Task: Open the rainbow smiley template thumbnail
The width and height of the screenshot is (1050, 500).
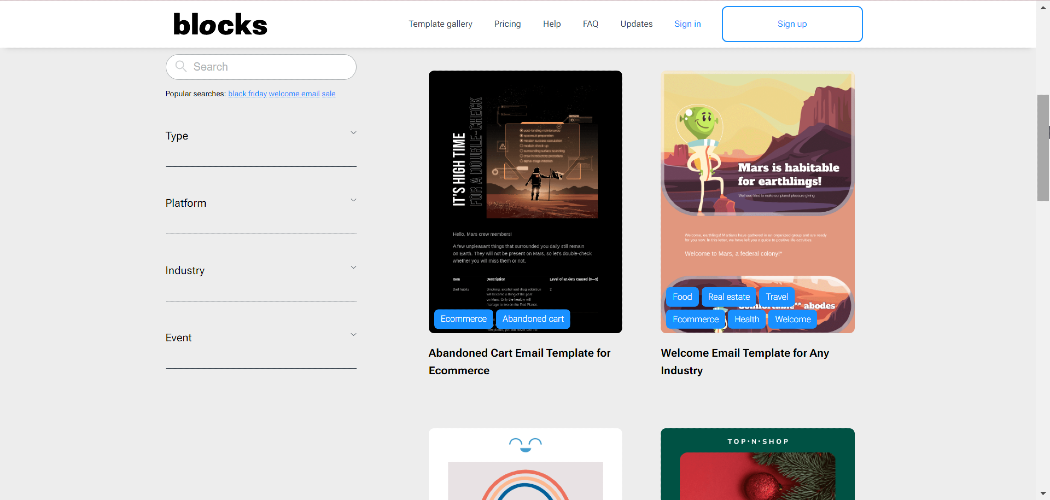Action: click(525, 464)
